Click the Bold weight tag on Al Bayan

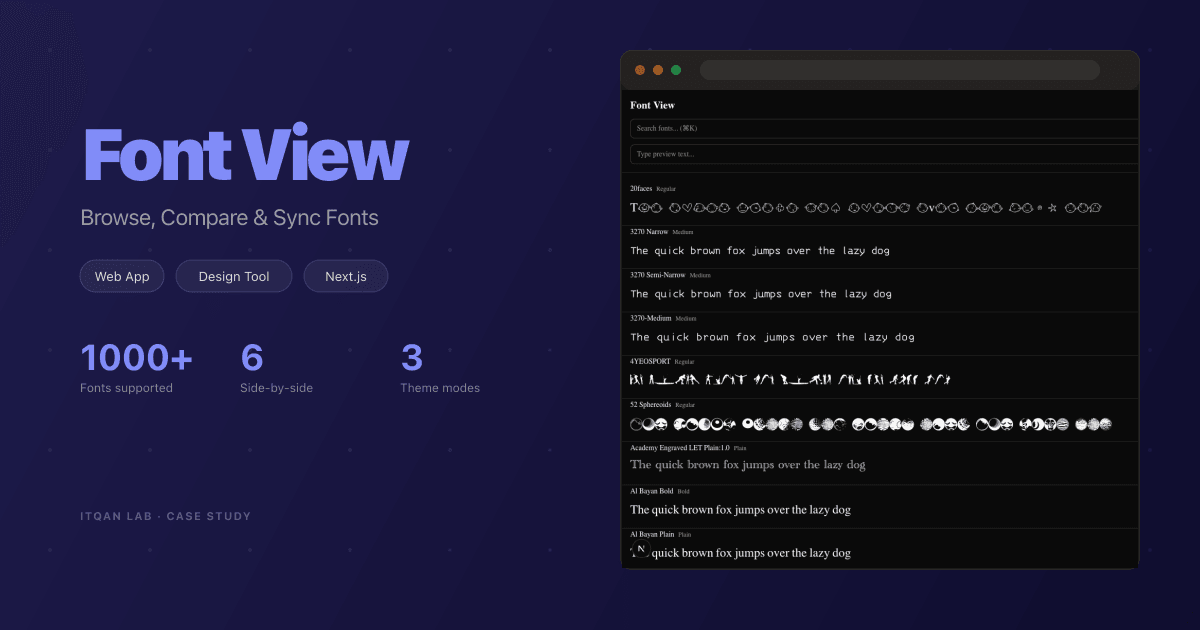683,491
